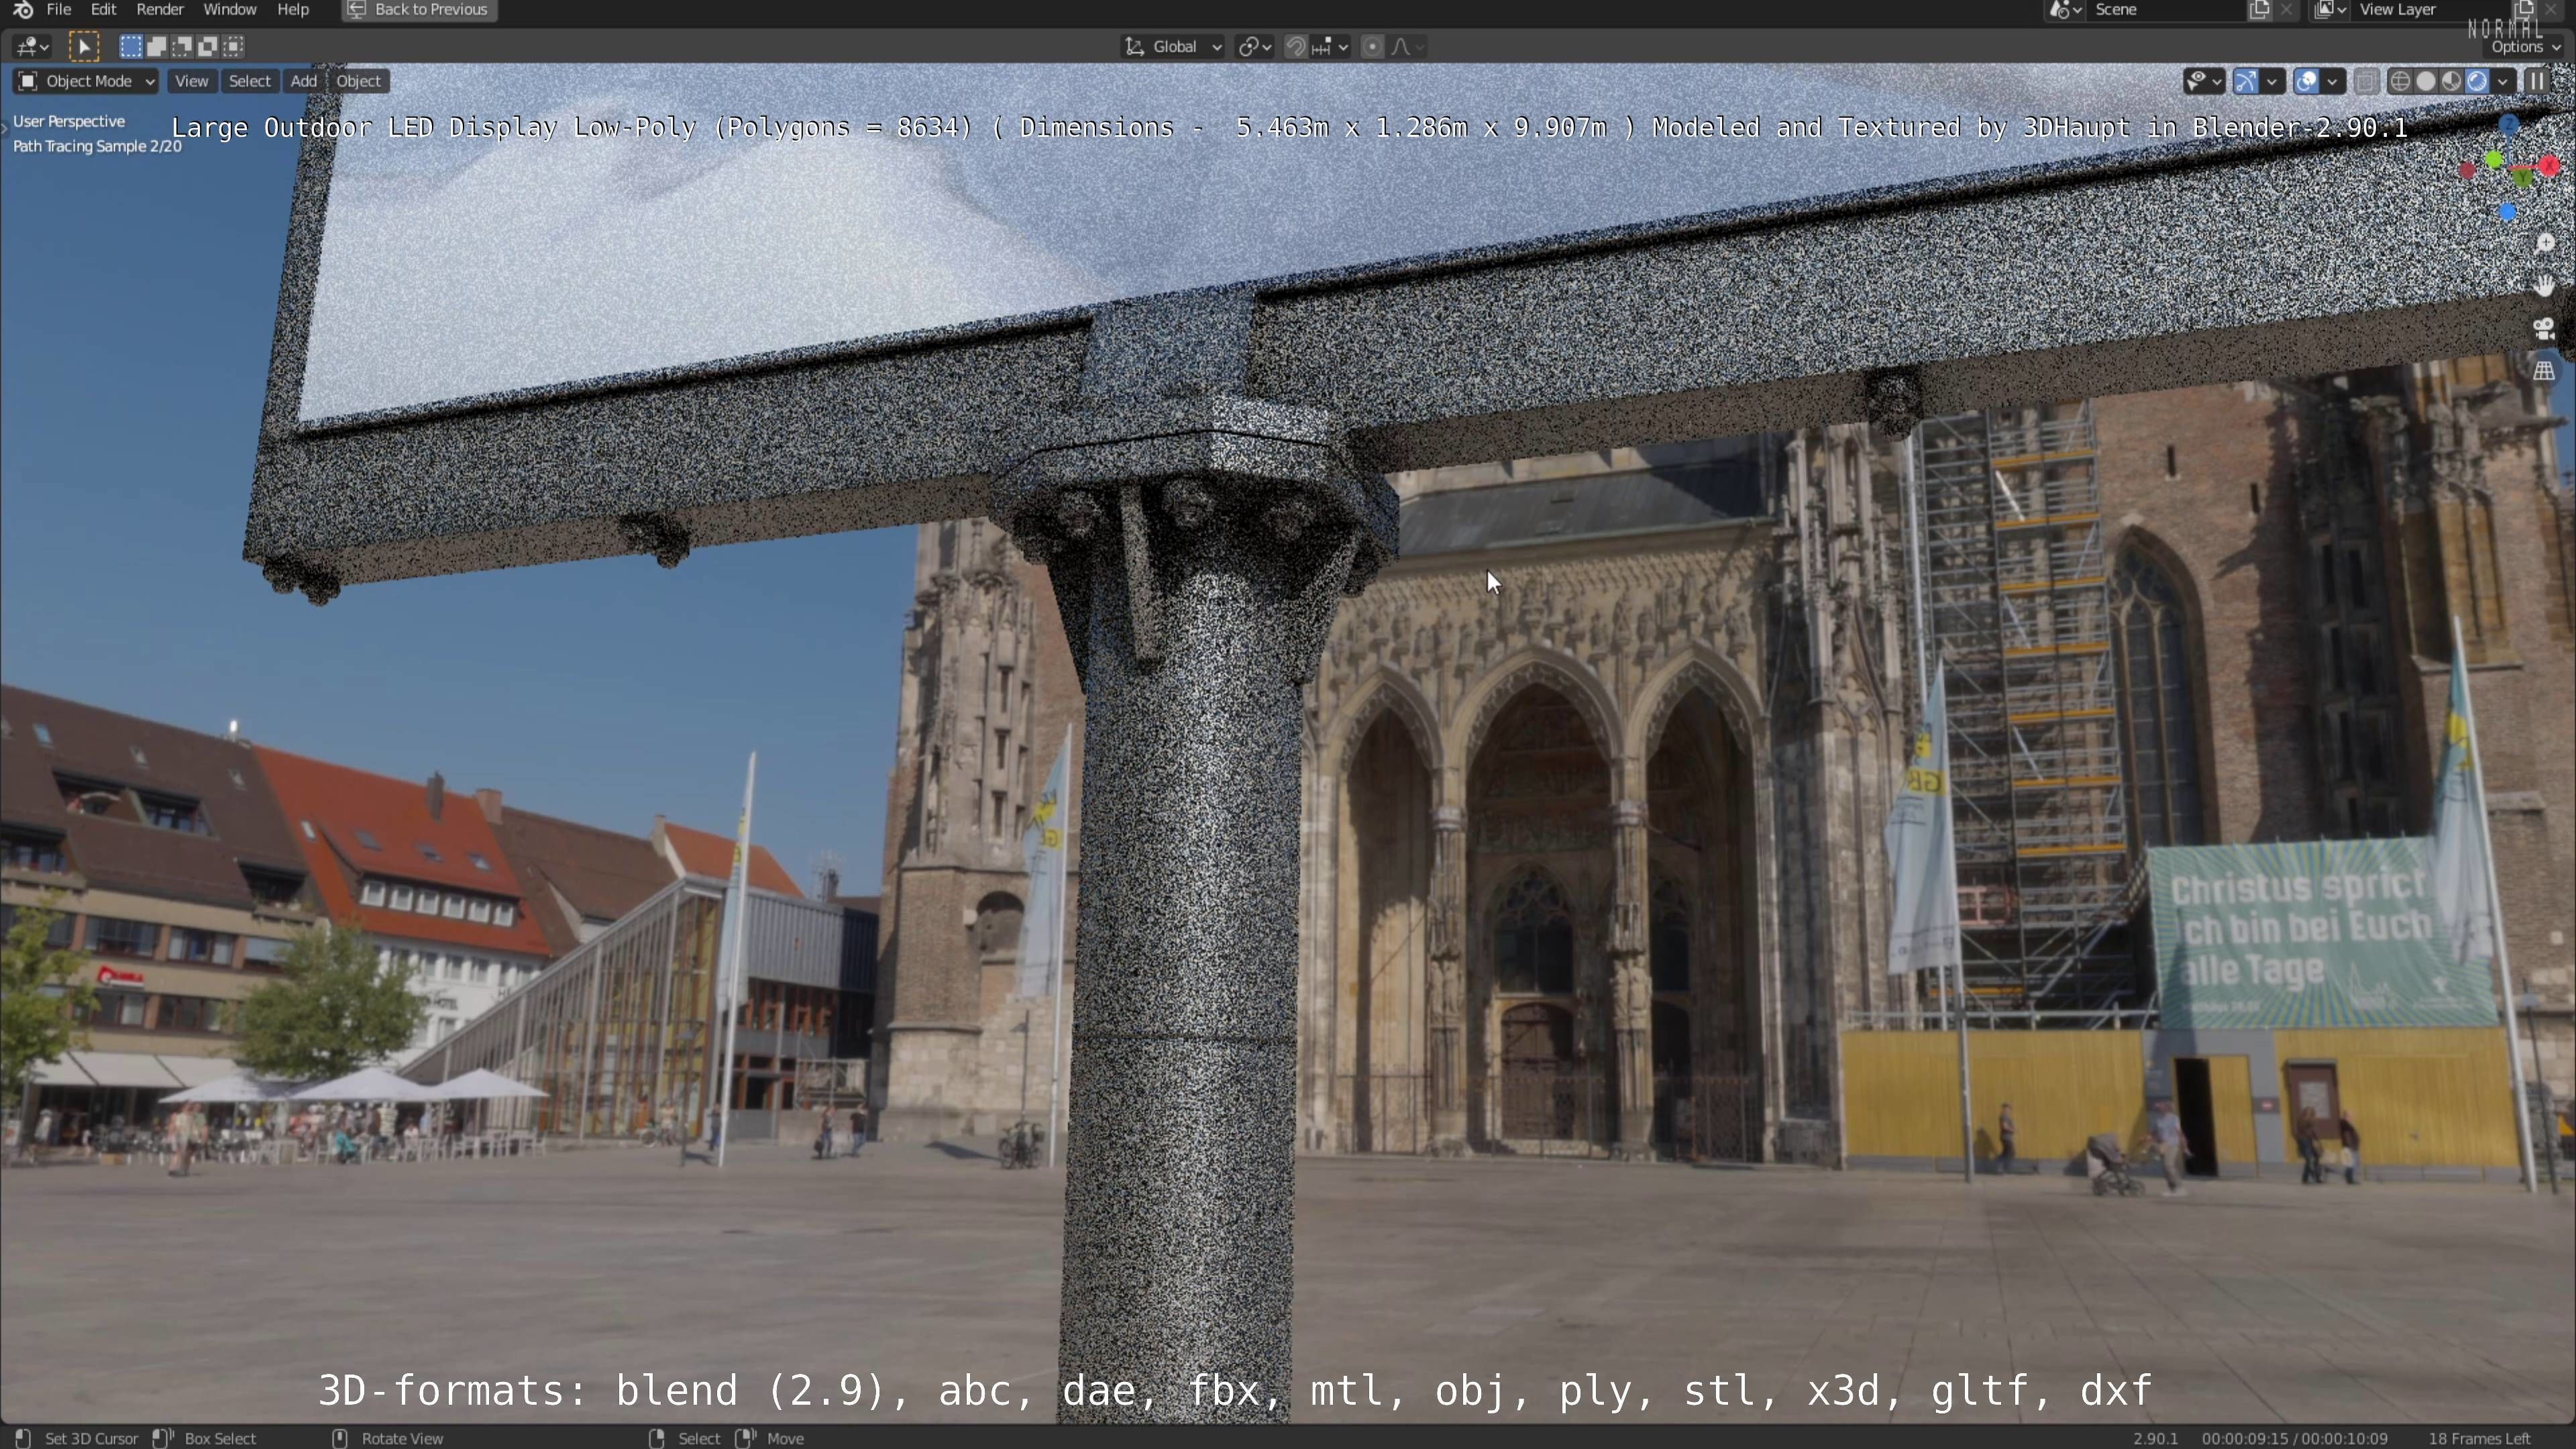The width and height of the screenshot is (2576, 1449).
Task: Click the Object menu button
Action: pos(358,81)
